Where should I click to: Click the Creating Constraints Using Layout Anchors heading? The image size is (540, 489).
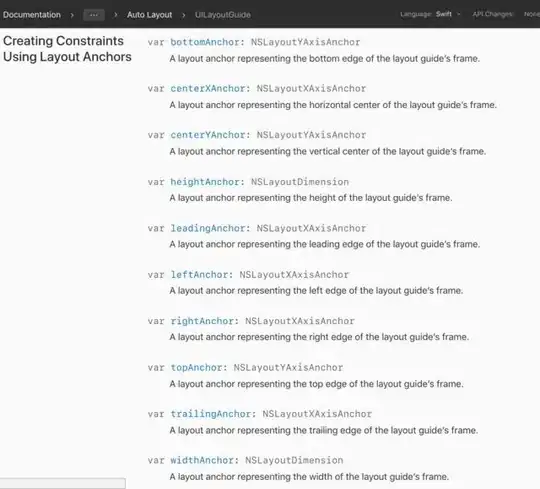tap(67, 49)
